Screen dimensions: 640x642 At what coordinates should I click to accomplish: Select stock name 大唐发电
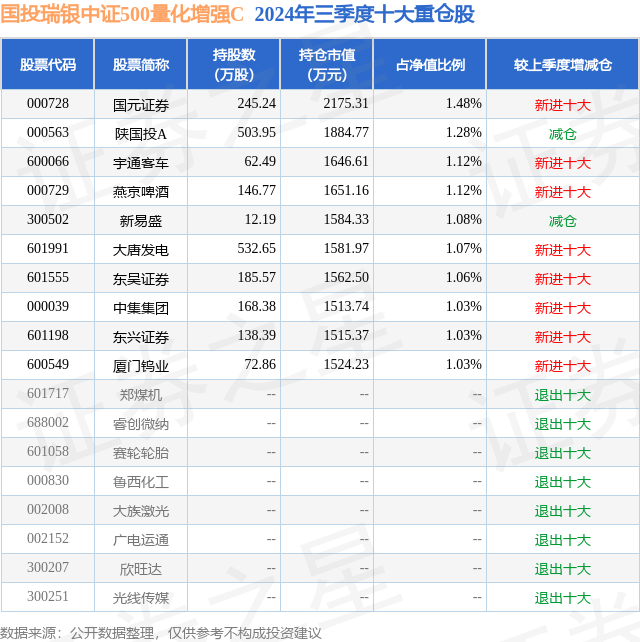click(140, 251)
